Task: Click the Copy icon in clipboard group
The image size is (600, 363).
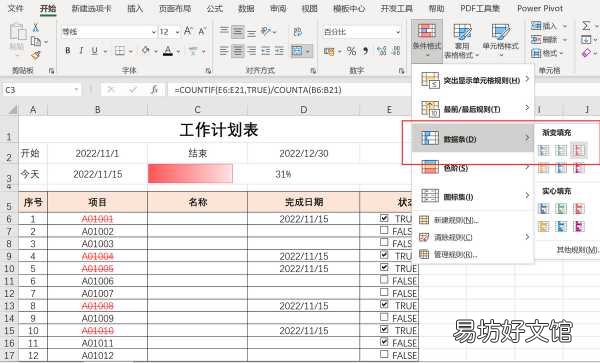Action: [x=36, y=41]
